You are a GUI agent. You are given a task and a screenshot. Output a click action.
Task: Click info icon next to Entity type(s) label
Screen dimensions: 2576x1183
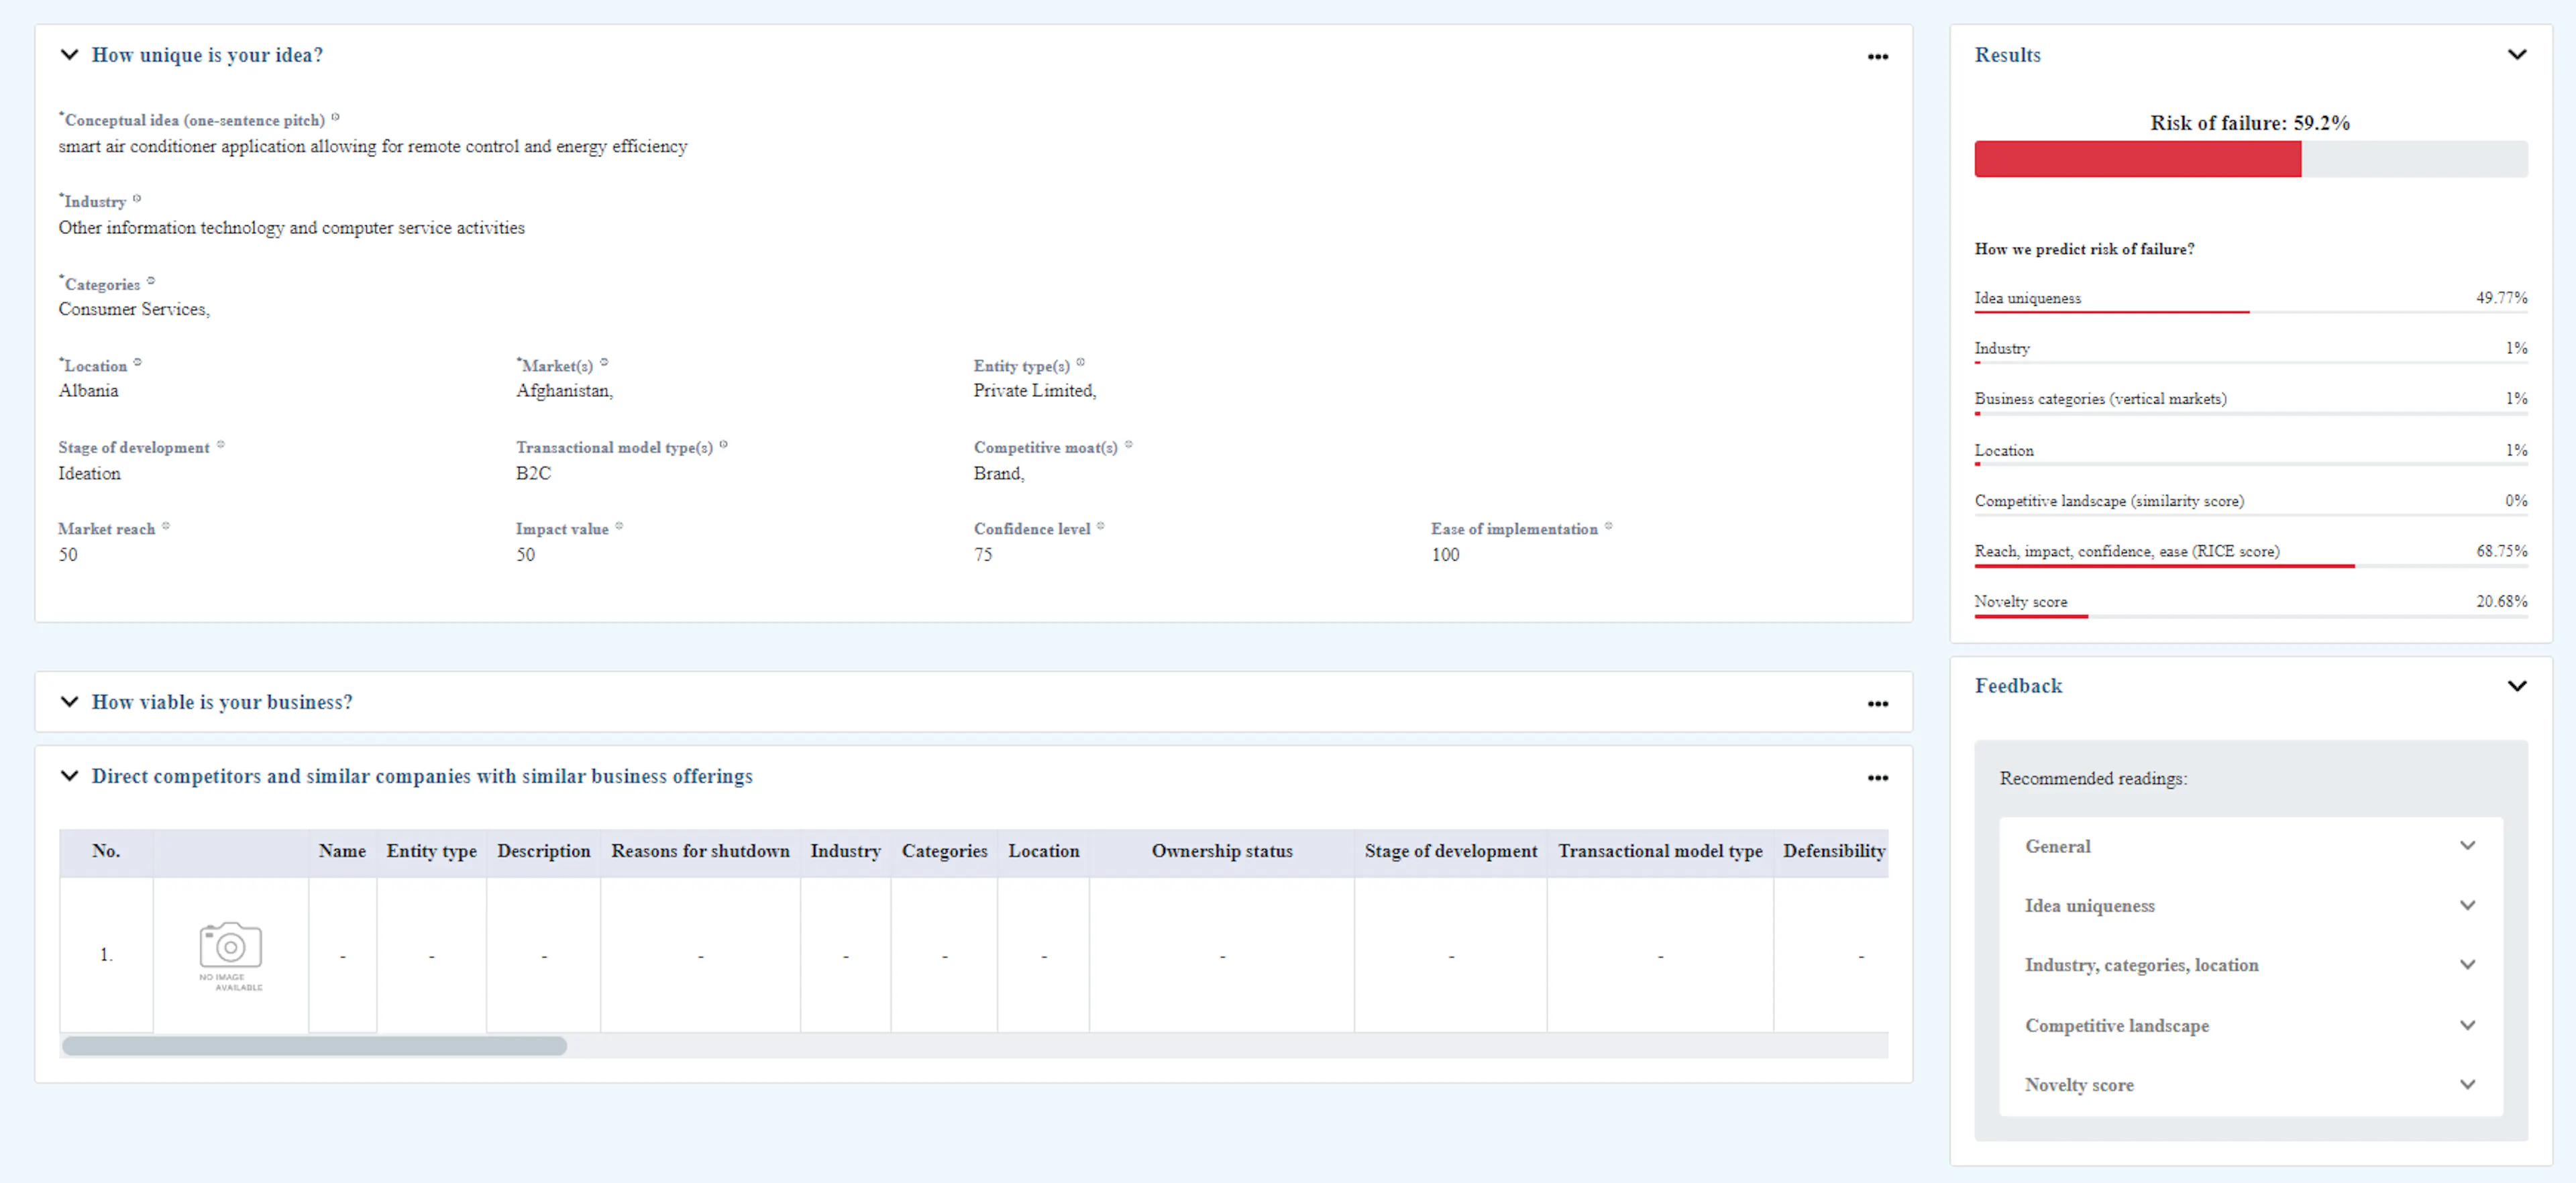point(1081,362)
